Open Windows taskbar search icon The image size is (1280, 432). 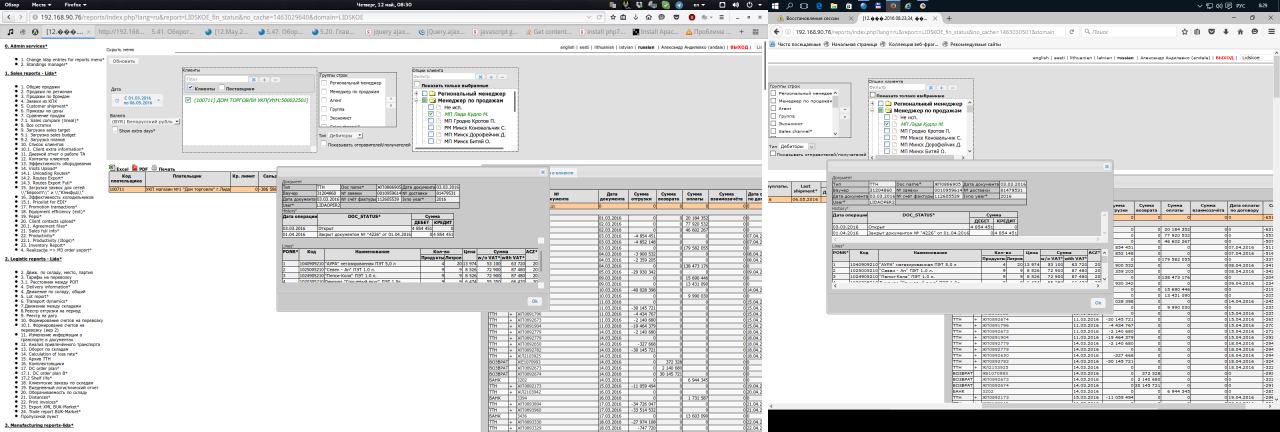click(790, 6)
